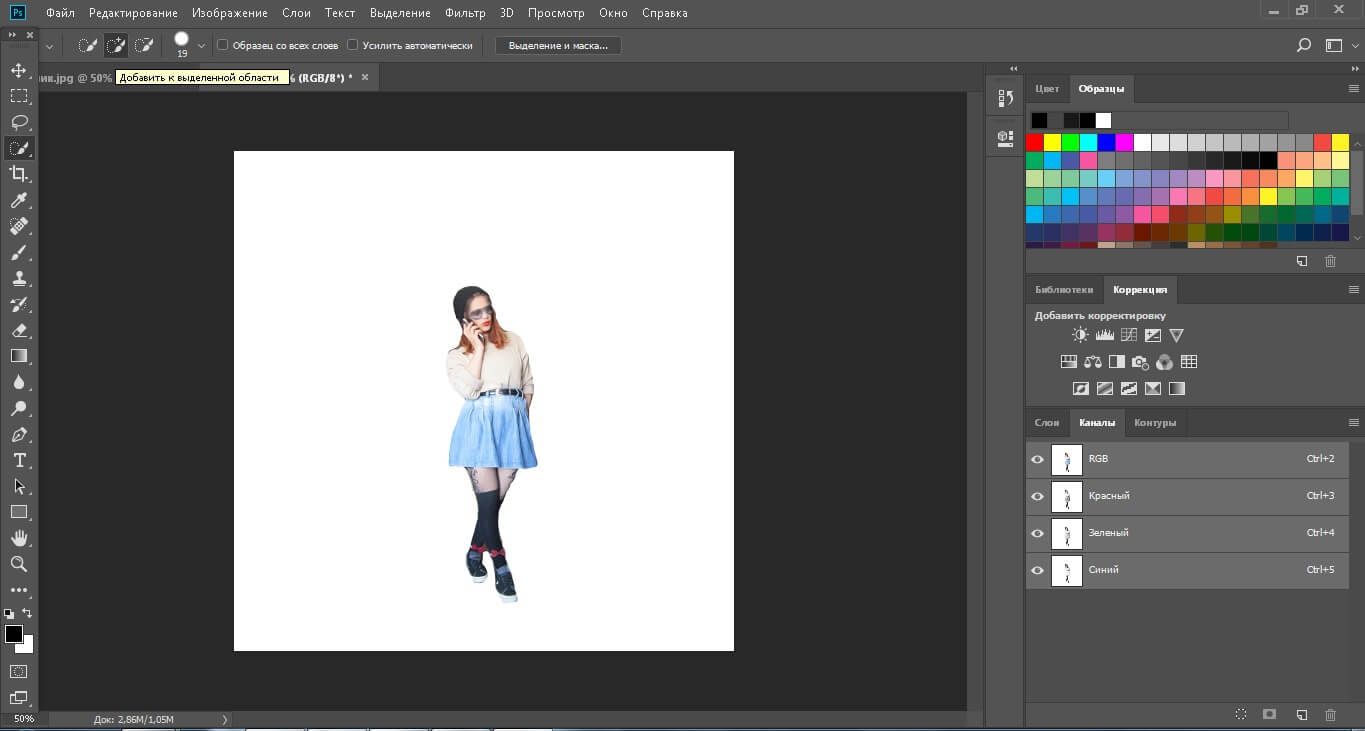
Task: Enable 'Усилить автоматически' checkbox
Action: (x=352, y=45)
